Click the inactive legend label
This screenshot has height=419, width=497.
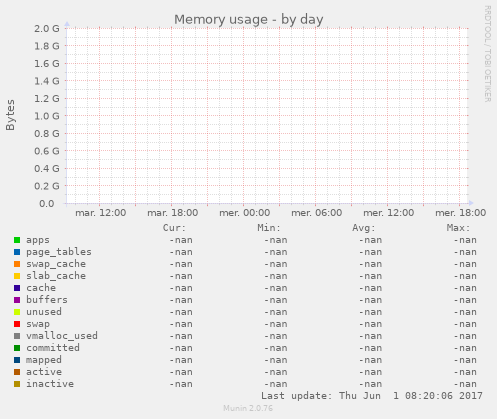tap(50, 384)
